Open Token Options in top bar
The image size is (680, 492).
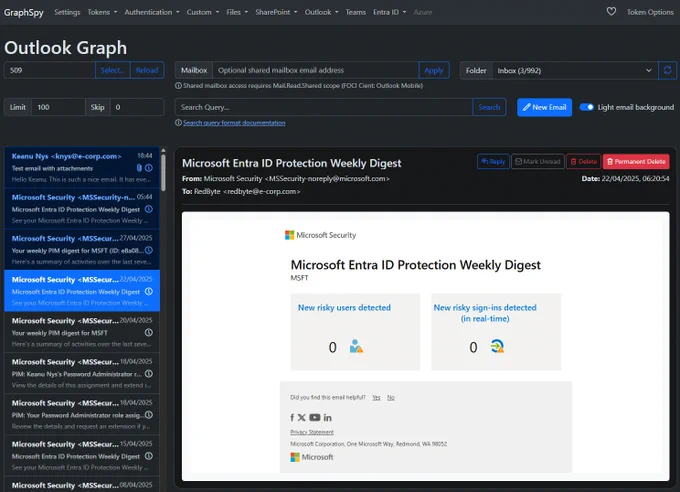650,12
